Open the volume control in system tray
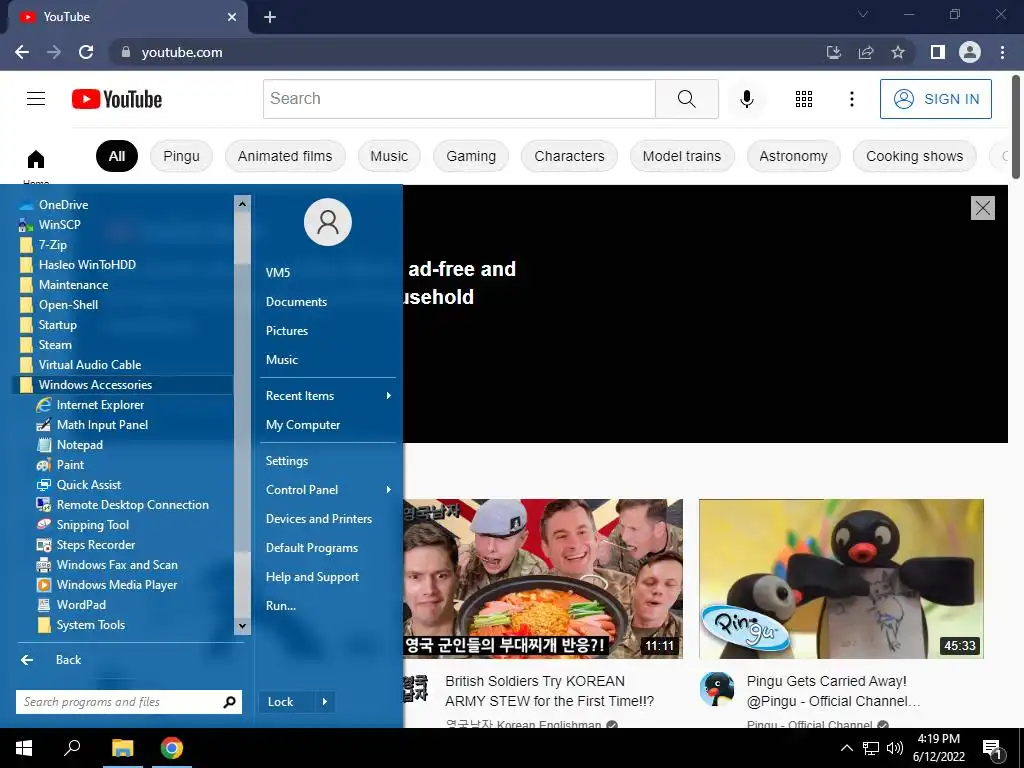The height and width of the screenshot is (768, 1024). point(895,748)
